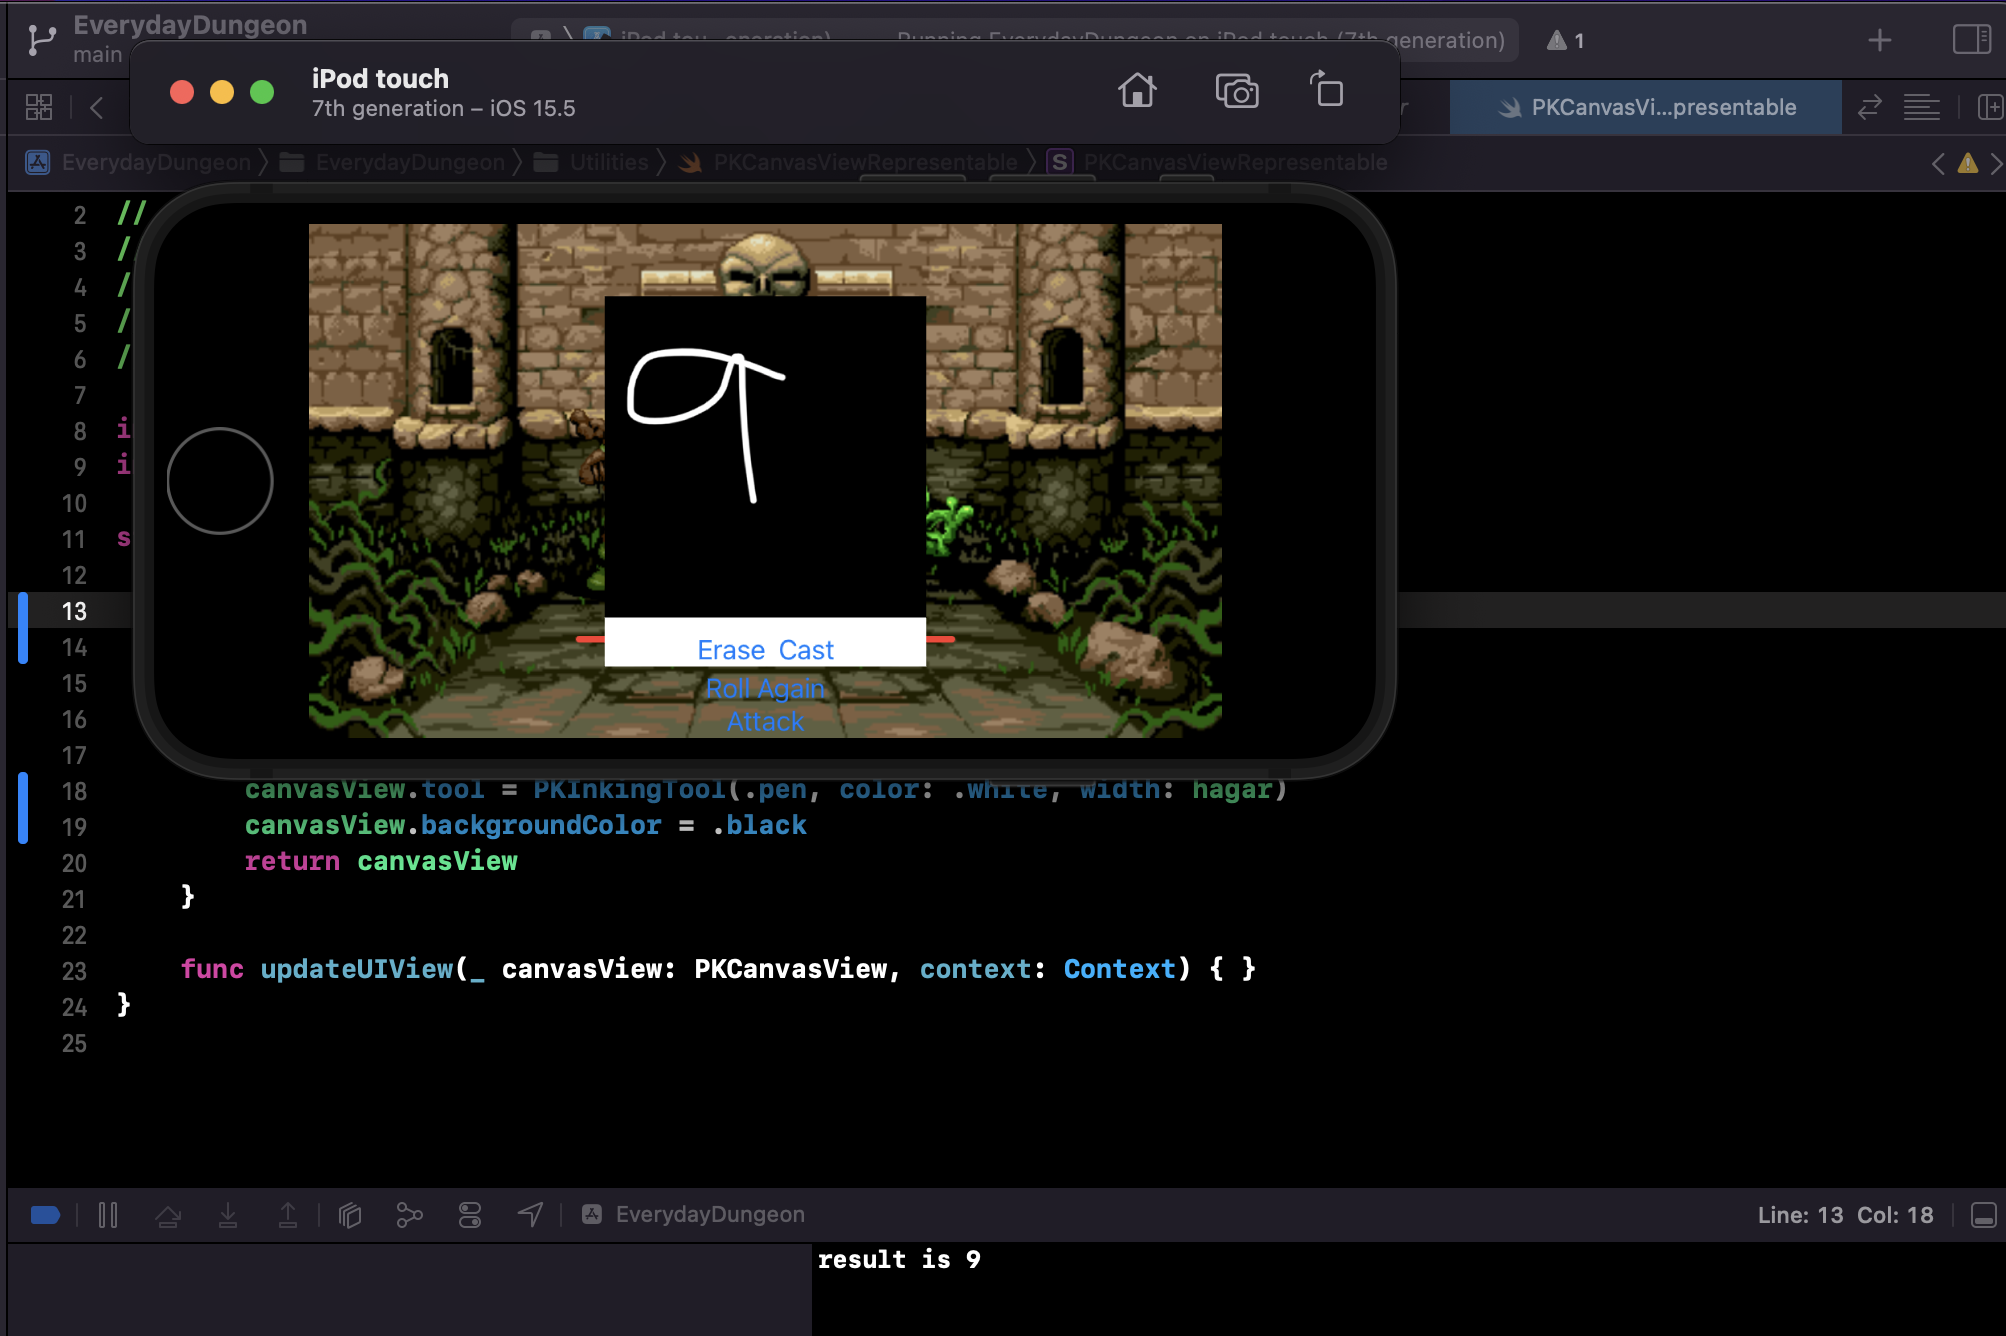Viewport: 2006px width, 1336px height.
Task: Click the black drawing canvas
Action: coord(765,457)
